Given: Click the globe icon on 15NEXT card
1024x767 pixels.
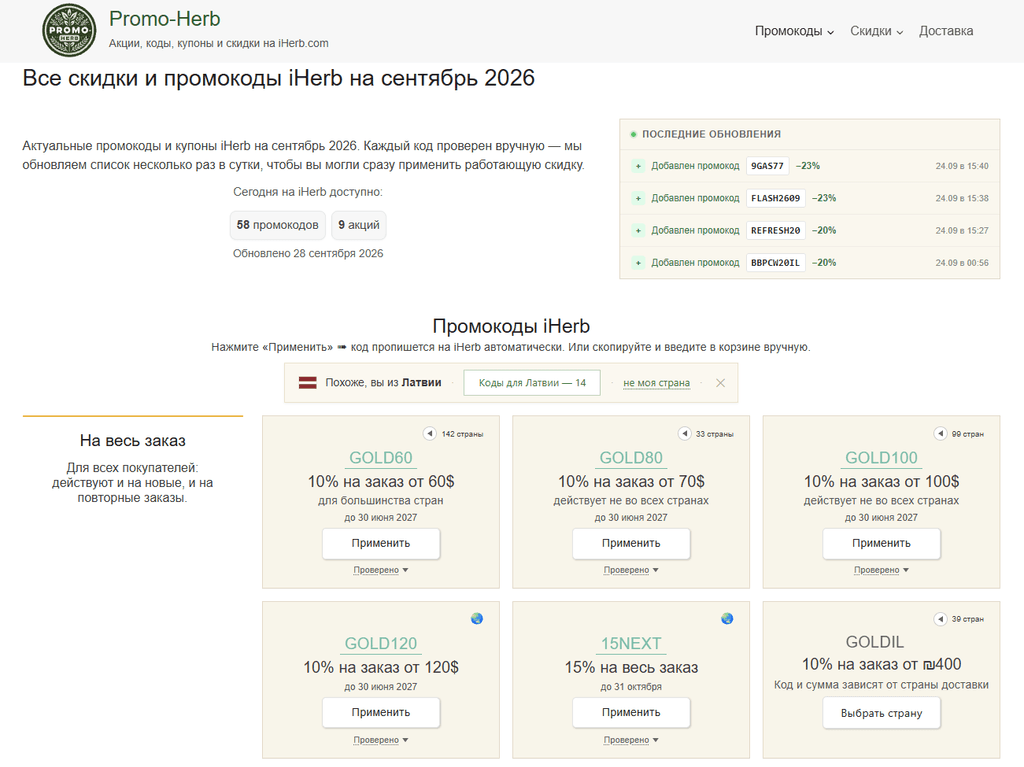Looking at the screenshot, I should [727, 618].
